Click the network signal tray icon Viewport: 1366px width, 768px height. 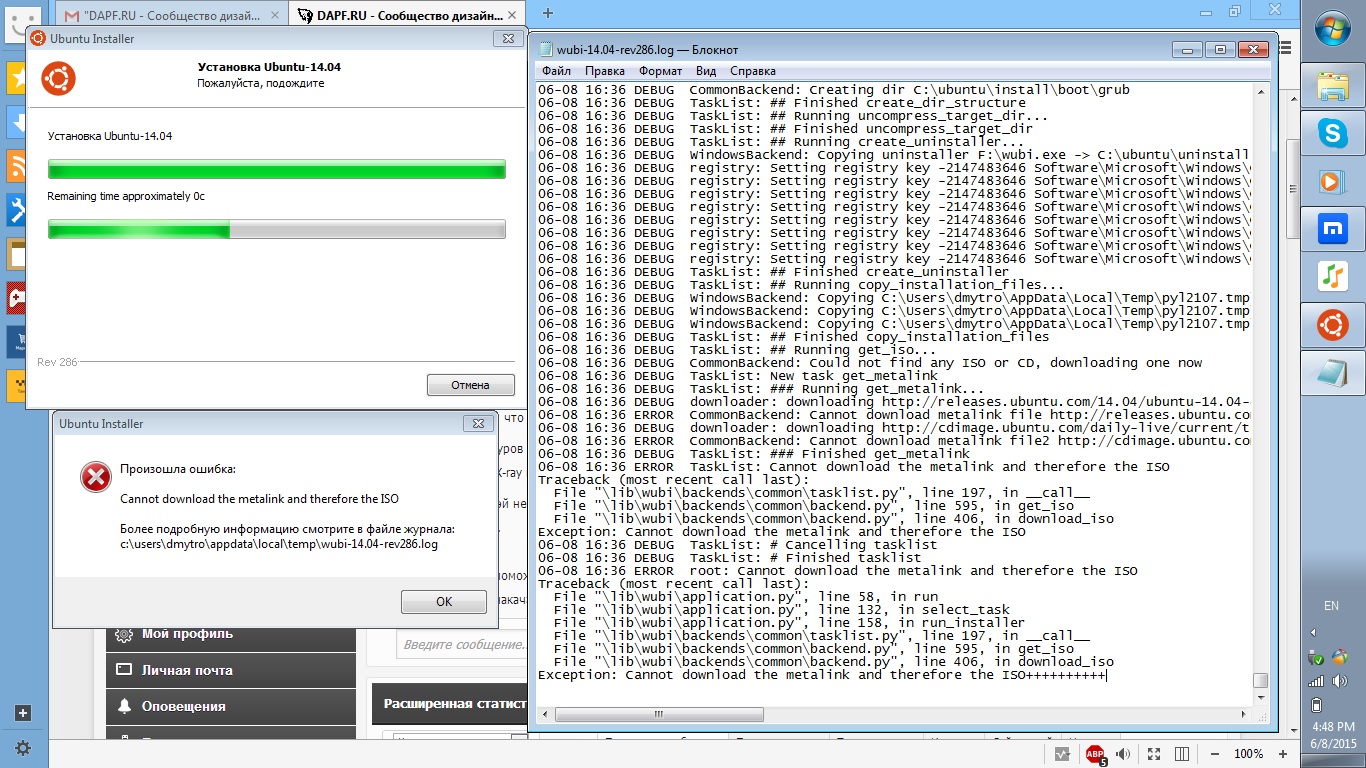coord(1316,681)
